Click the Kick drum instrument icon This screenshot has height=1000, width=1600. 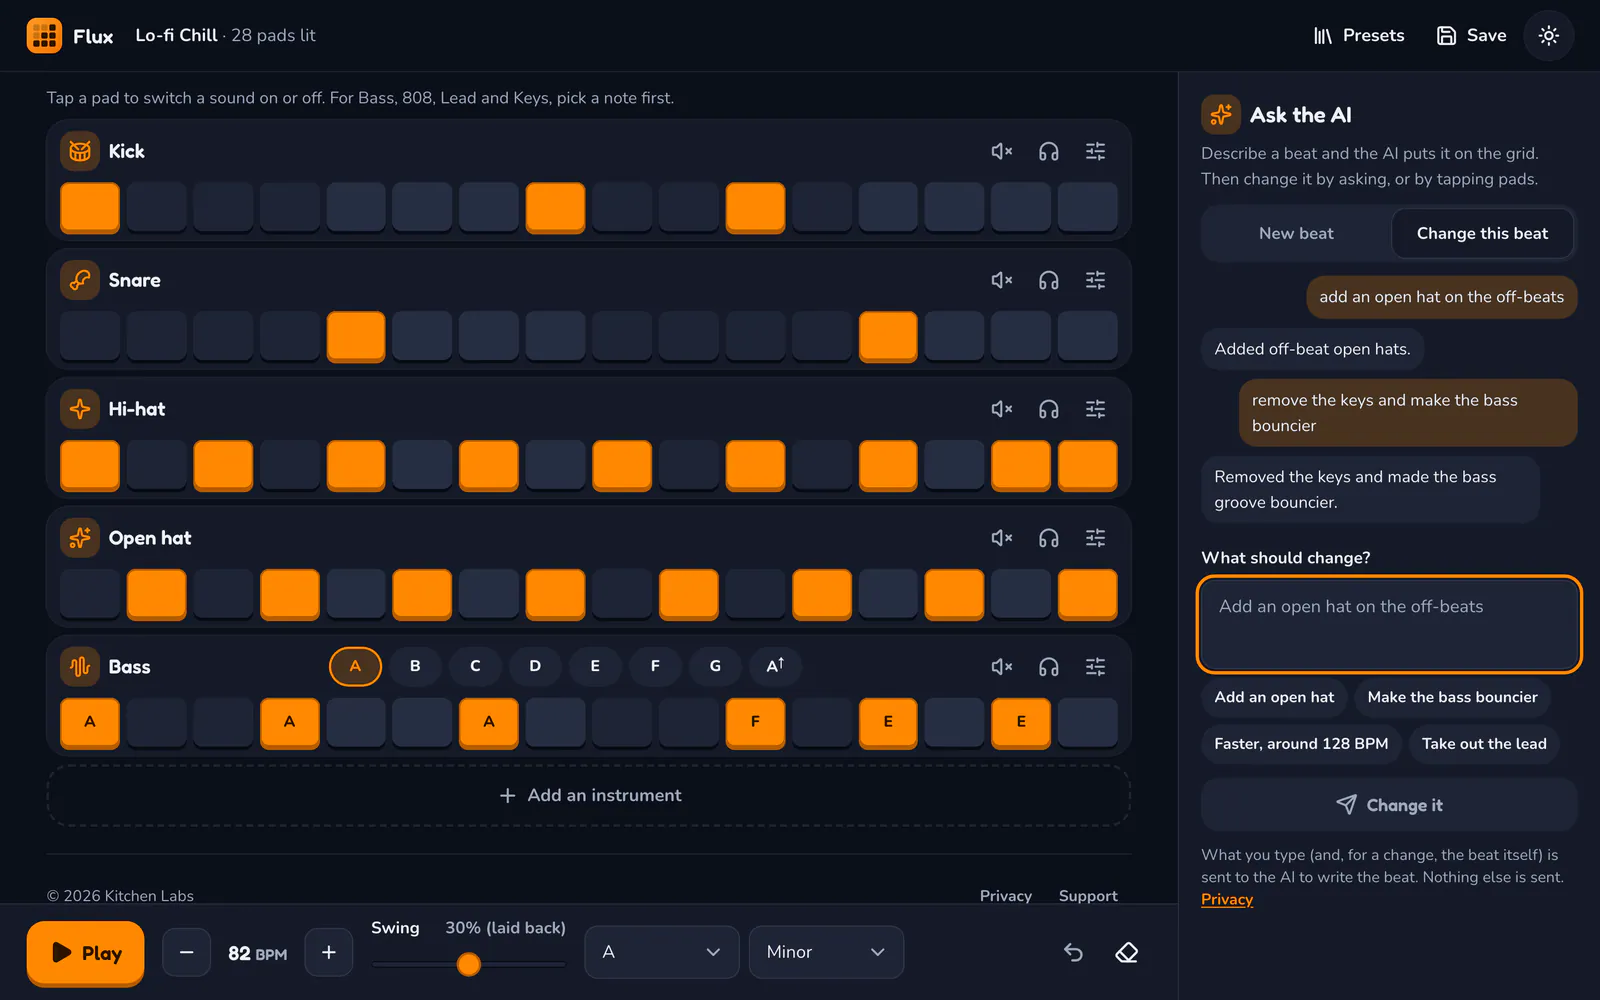80,151
